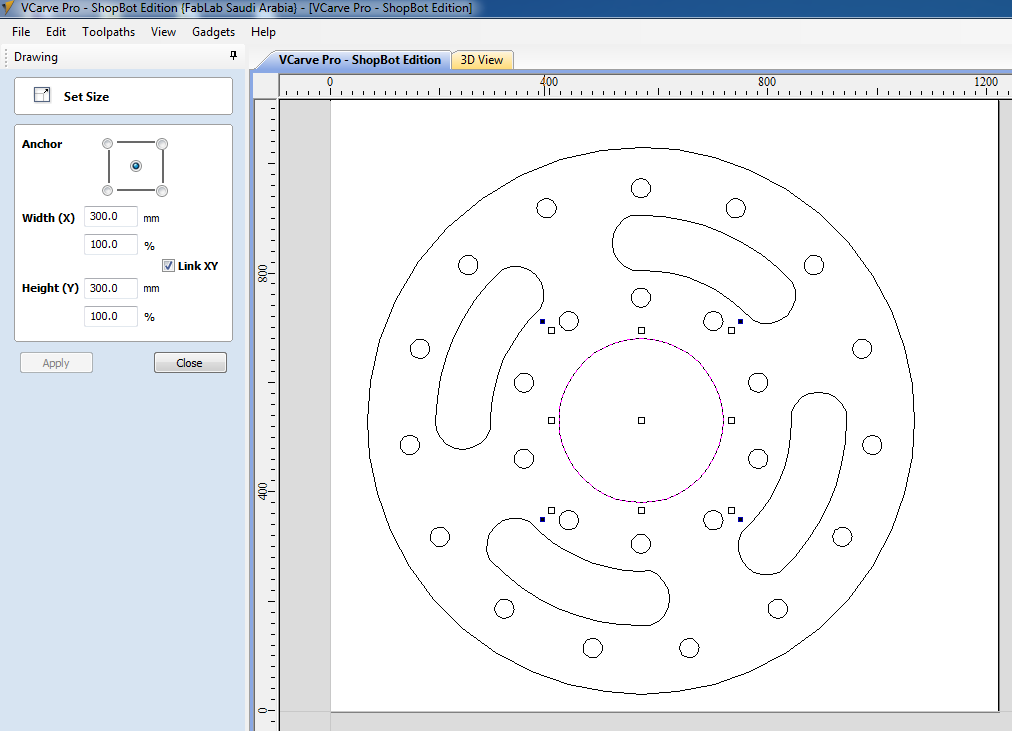The height and width of the screenshot is (731, 1012).
Task: Click the Apply button
Action: point(56,363)
